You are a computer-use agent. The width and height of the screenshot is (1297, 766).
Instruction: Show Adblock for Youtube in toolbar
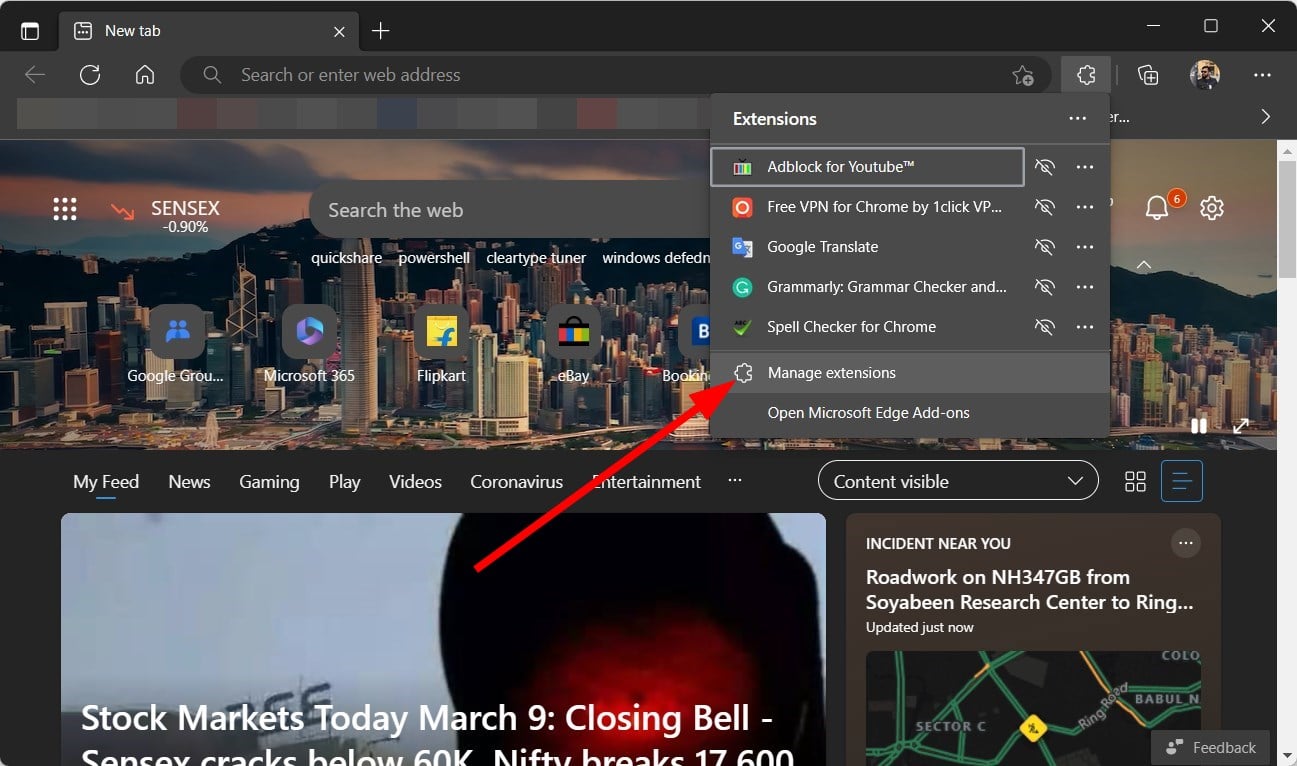click(x=1045, y=167)
